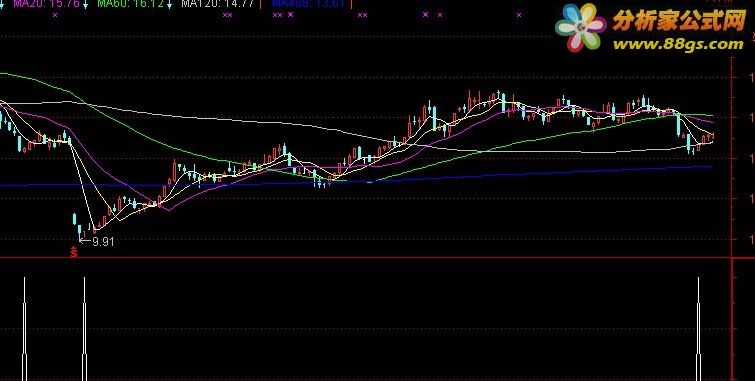Image resolution: width=755 pixels, height=381 pixels.
Task: Click the second white signal bar under S marker
Action: tap(84, 329)
